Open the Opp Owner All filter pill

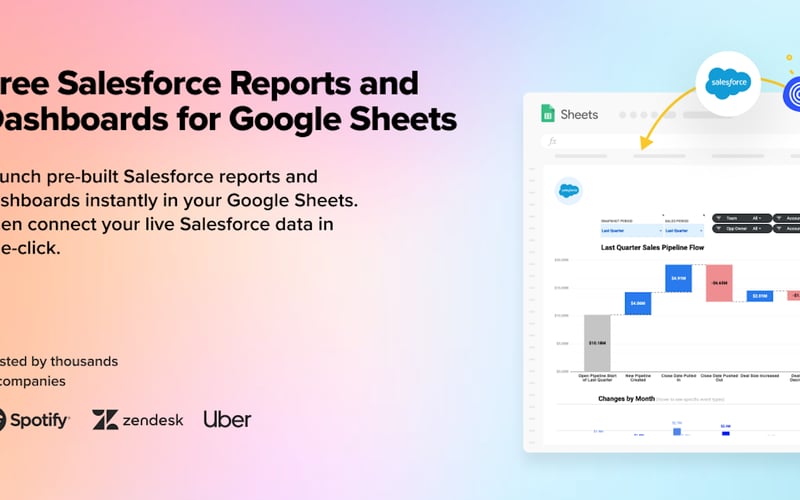pos(742,229)
